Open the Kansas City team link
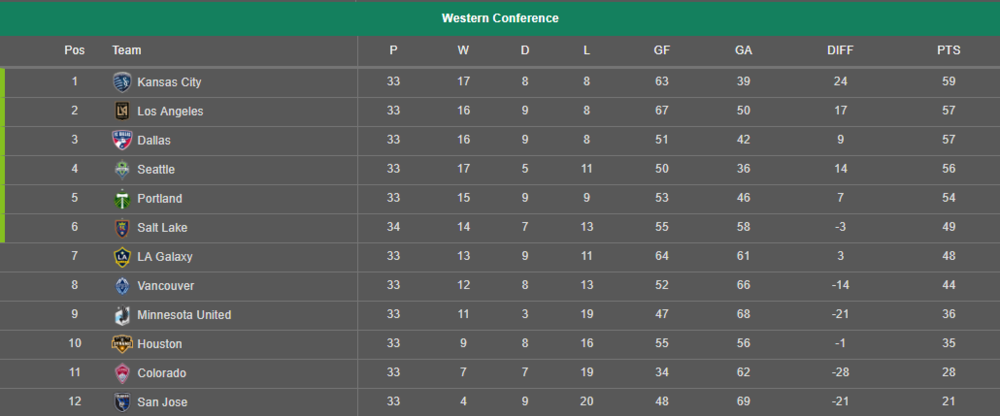Viewport: 1000px width, 416px height. click(x=169, y=82)
